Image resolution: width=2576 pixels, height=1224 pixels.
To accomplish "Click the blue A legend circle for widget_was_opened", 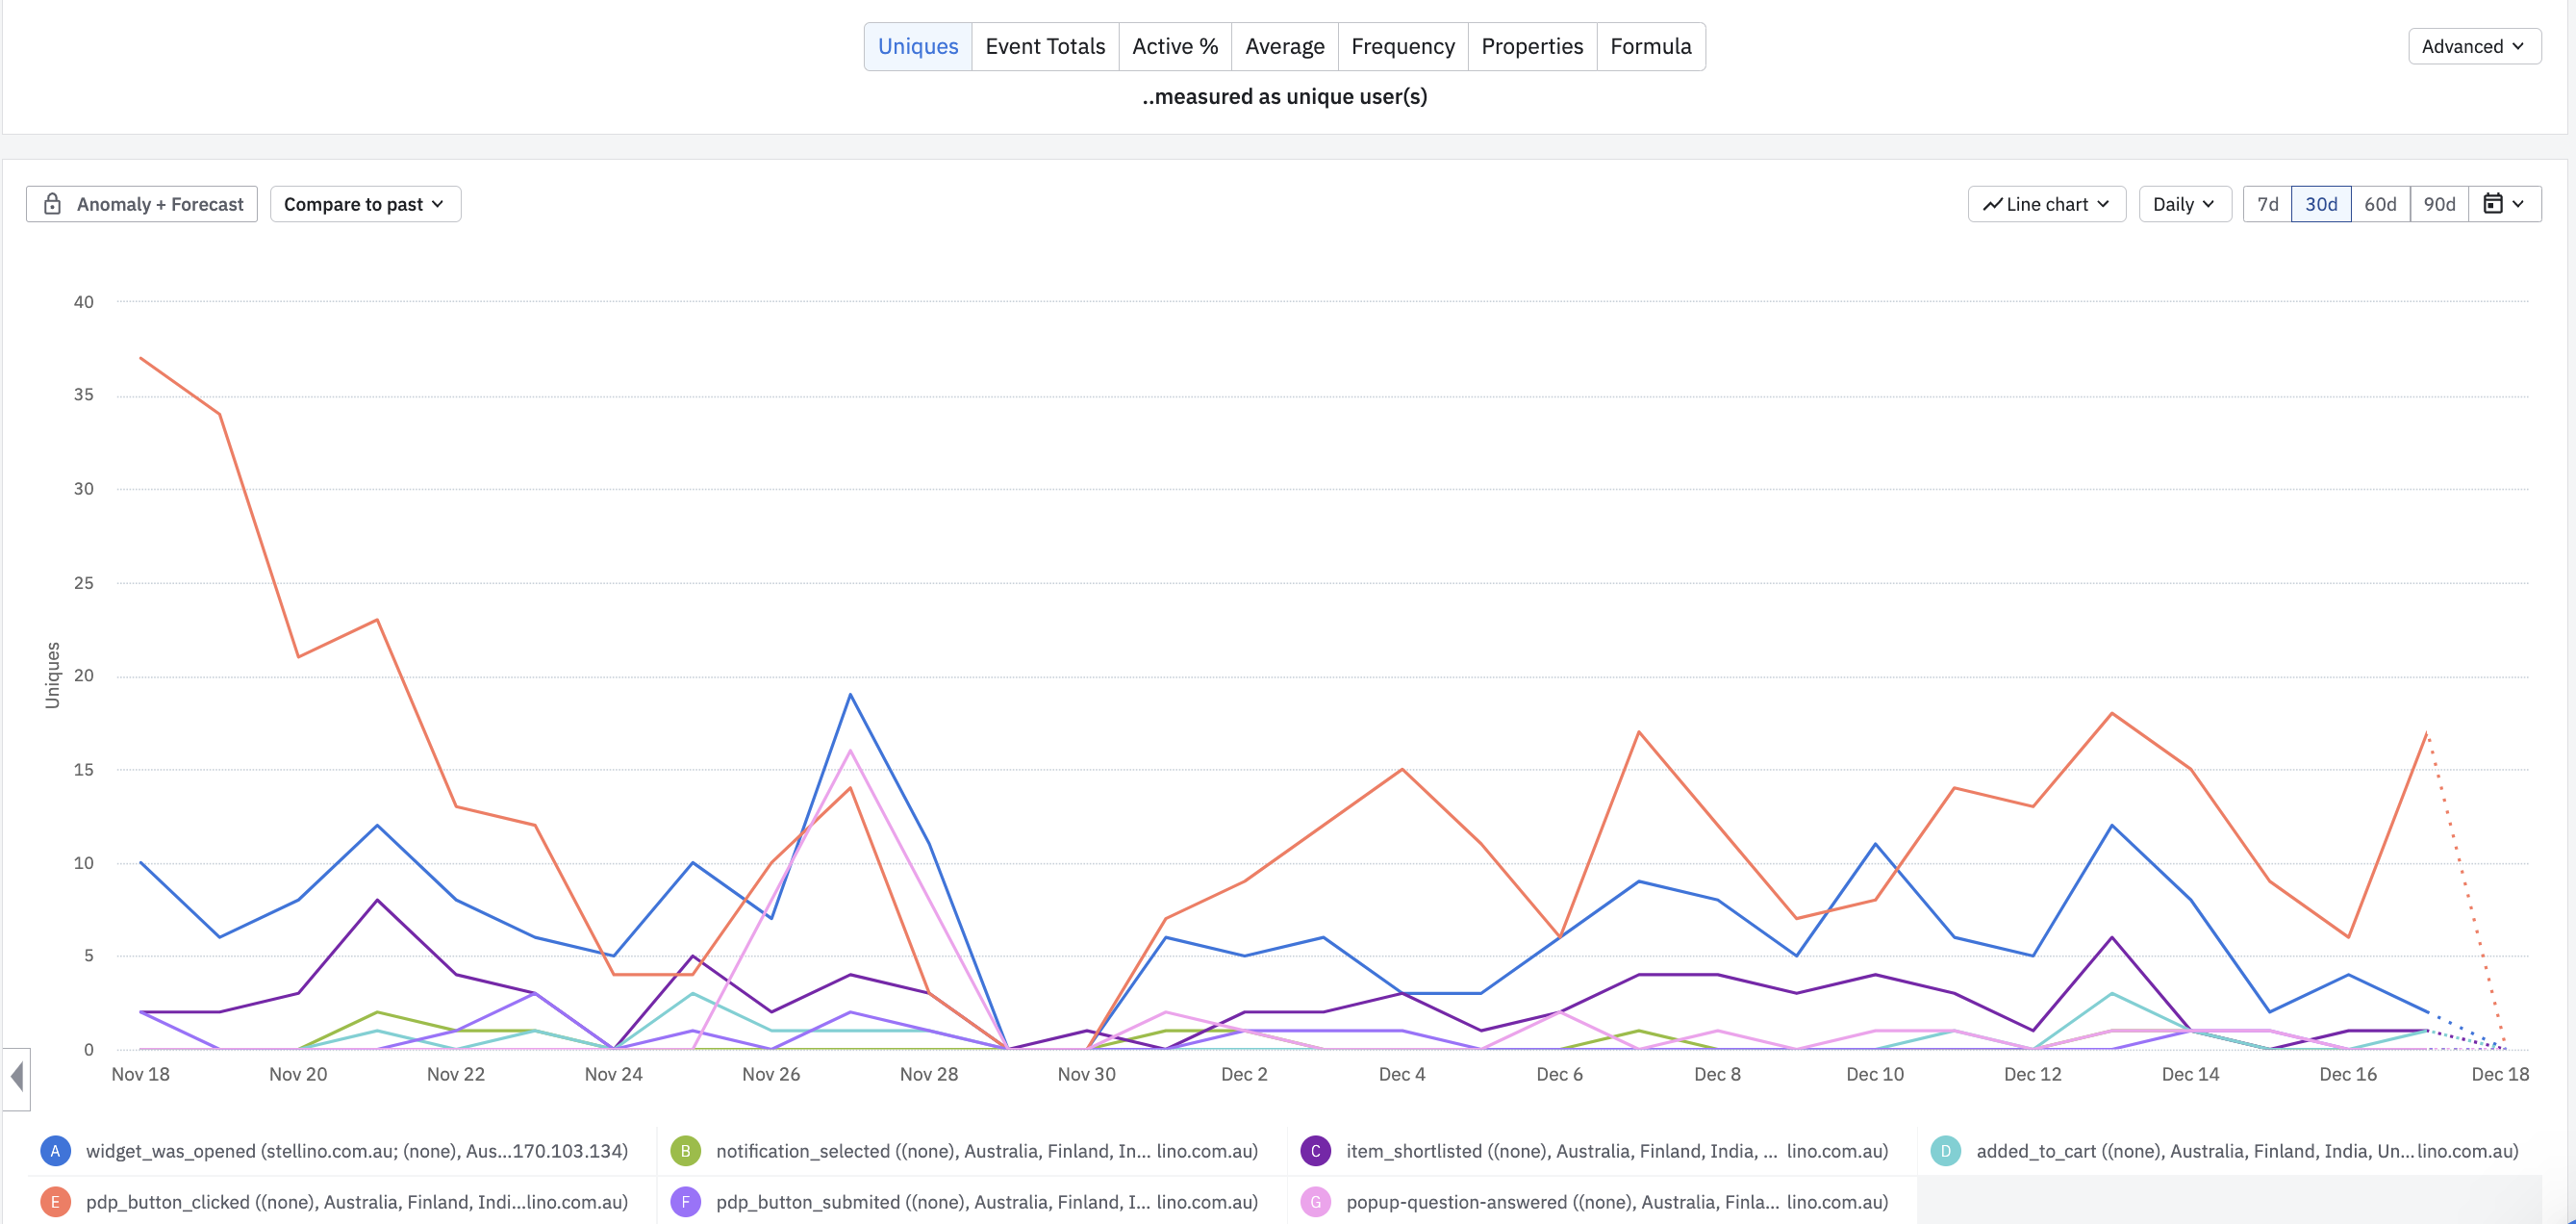I will point(55,1151).
